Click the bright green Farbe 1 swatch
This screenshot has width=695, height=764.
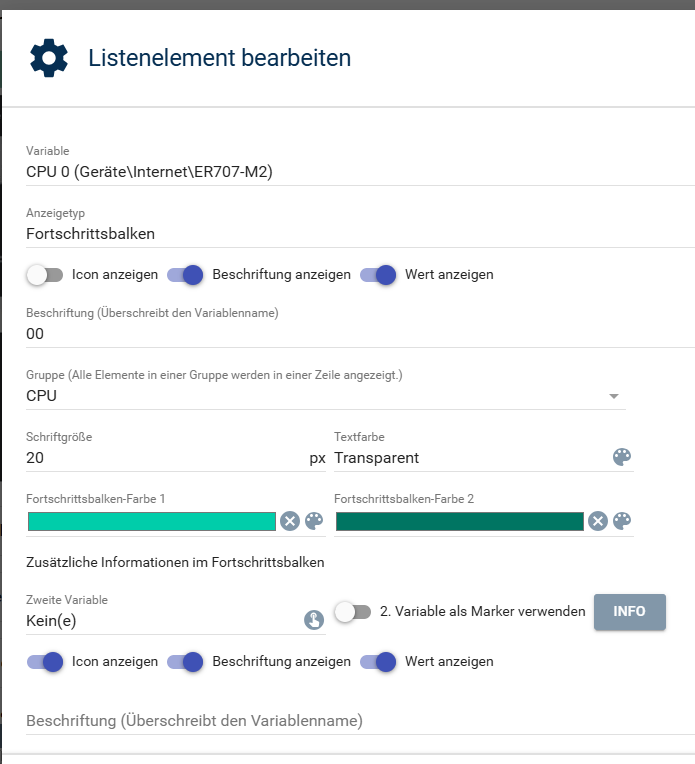coord(152,521)
